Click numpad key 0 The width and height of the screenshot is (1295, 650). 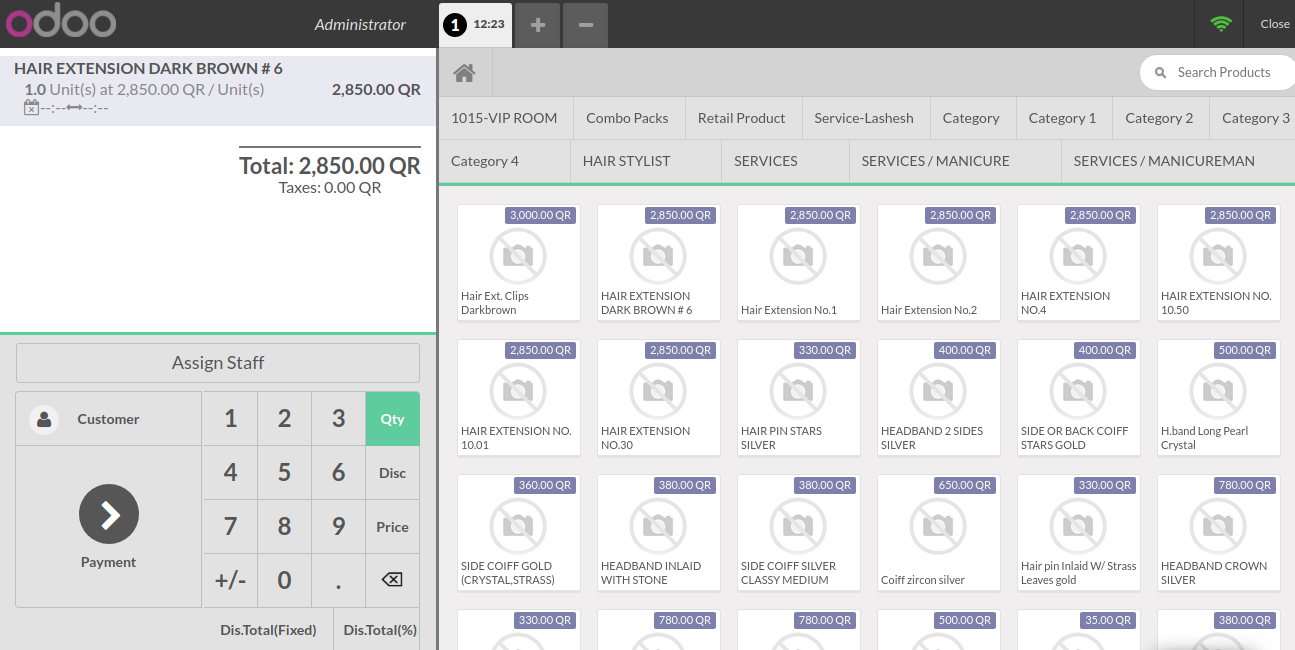(x=285, y=581)
